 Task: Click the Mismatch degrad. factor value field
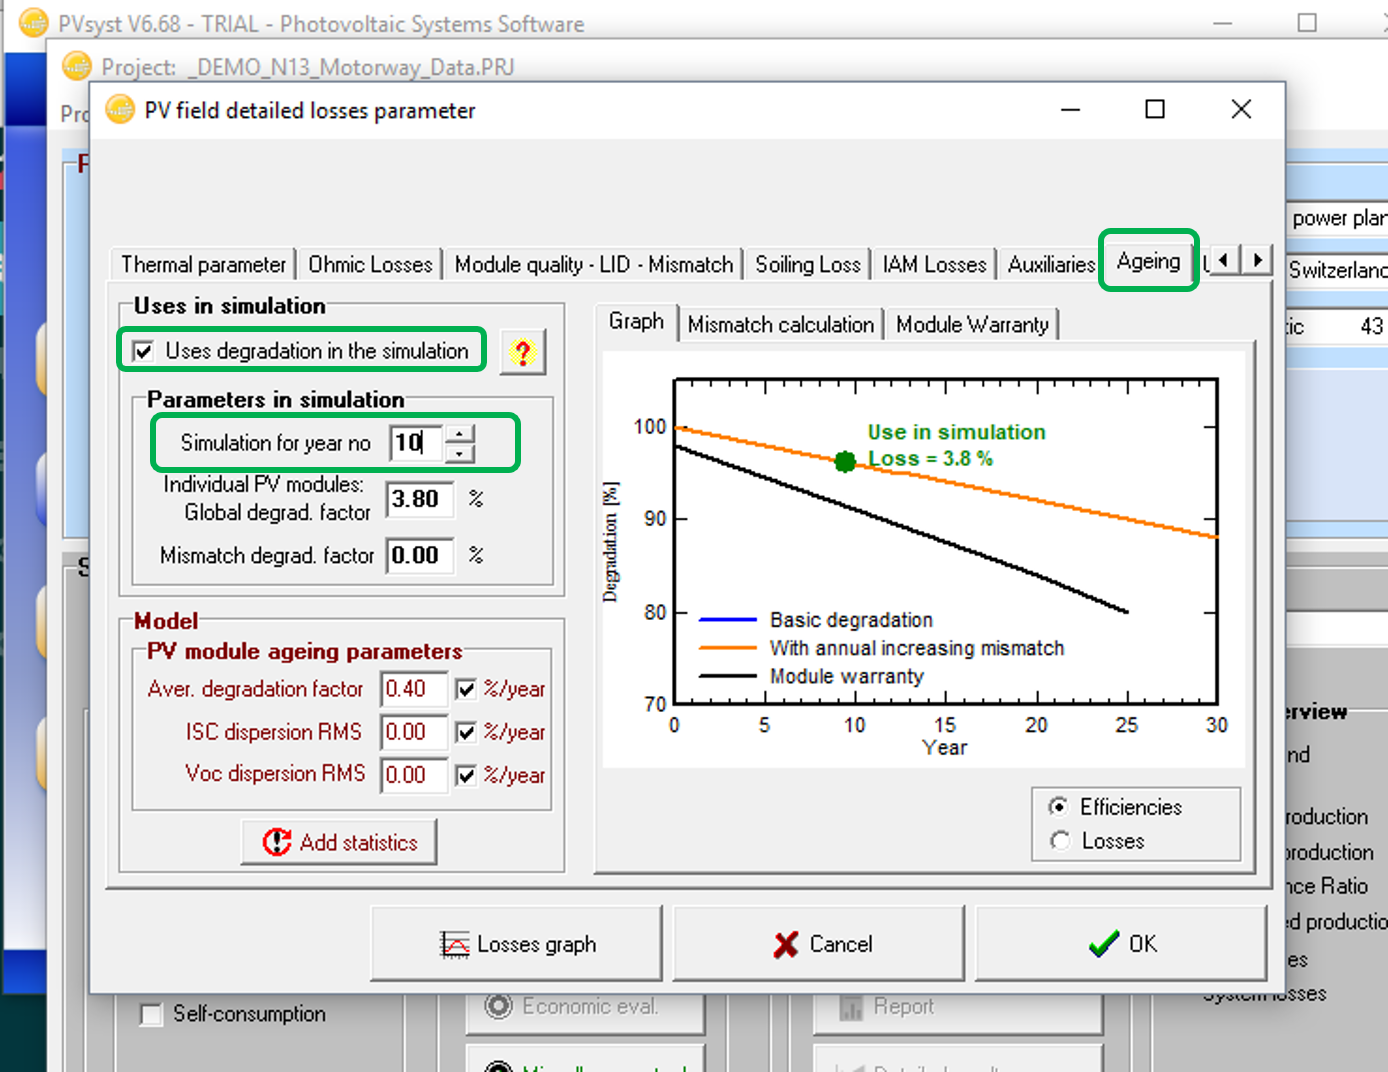[x=420, y=555]
